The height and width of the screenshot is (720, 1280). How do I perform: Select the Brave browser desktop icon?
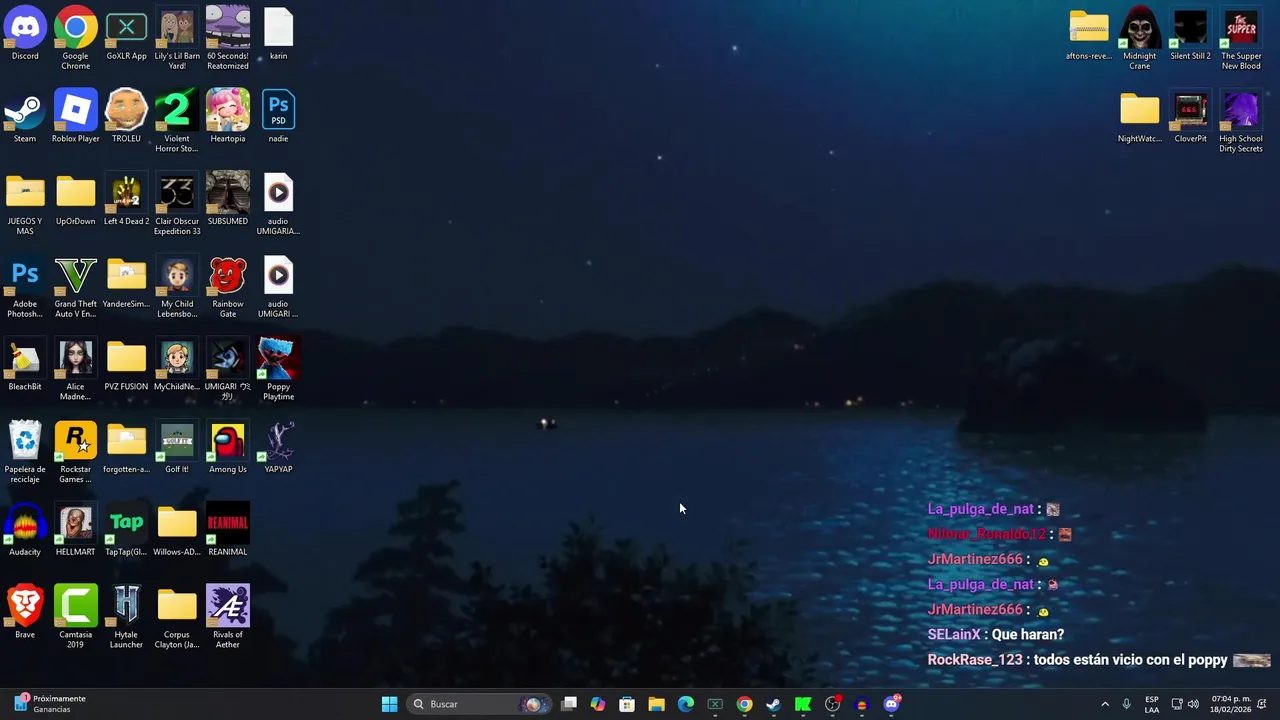coord(25,613)
